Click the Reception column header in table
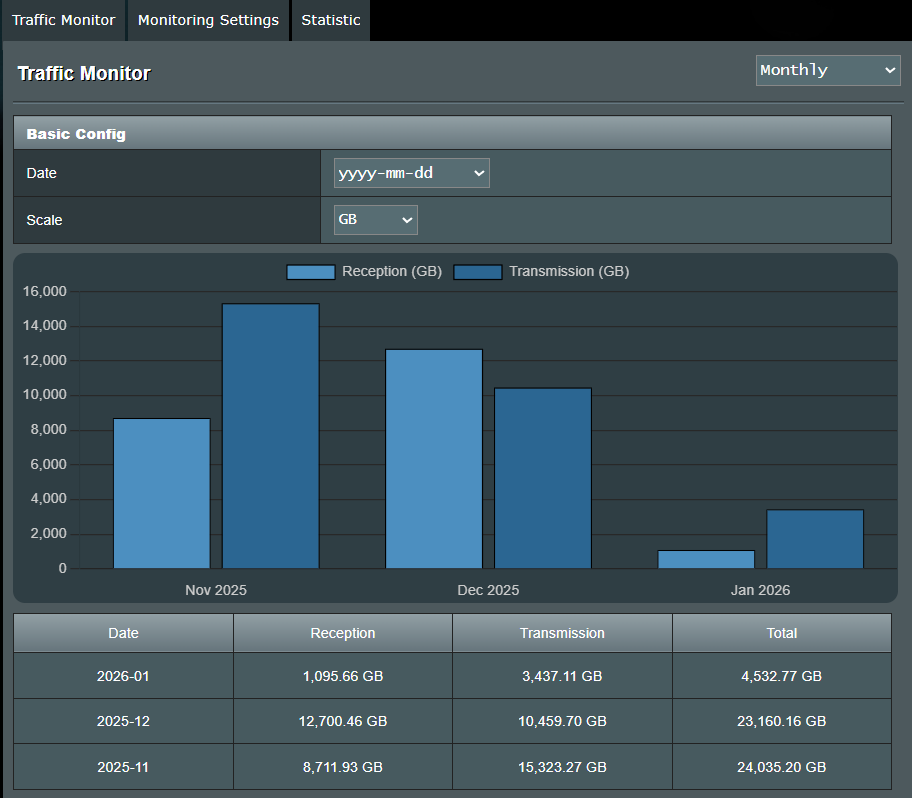The image size is (912, 798). 343,633
